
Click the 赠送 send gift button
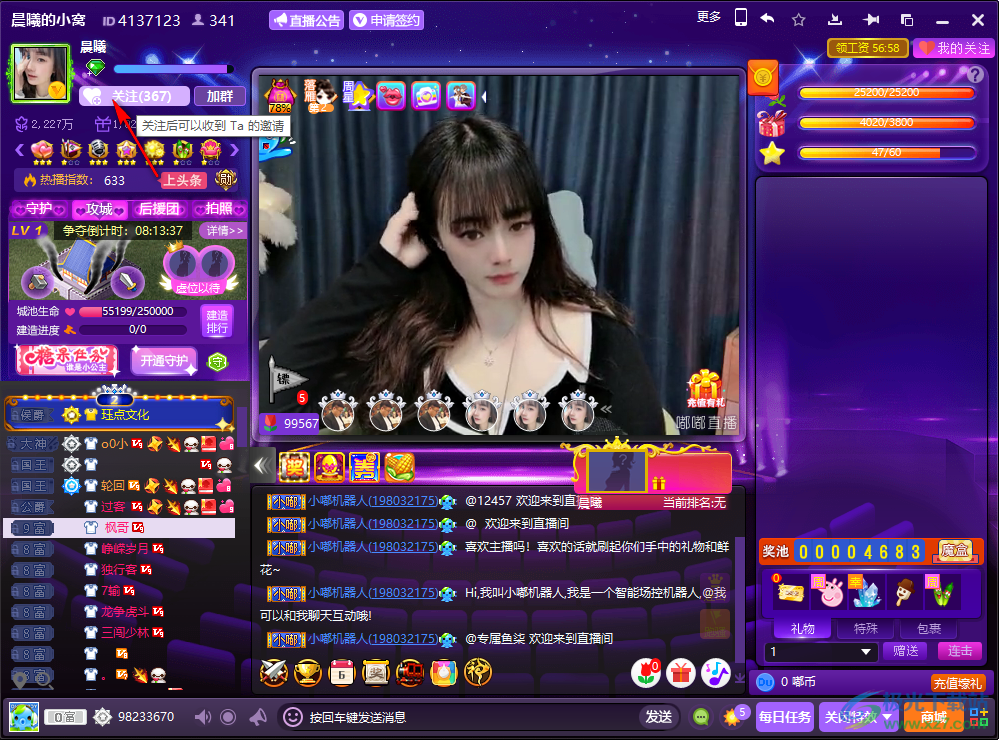(x=905, y=651)
